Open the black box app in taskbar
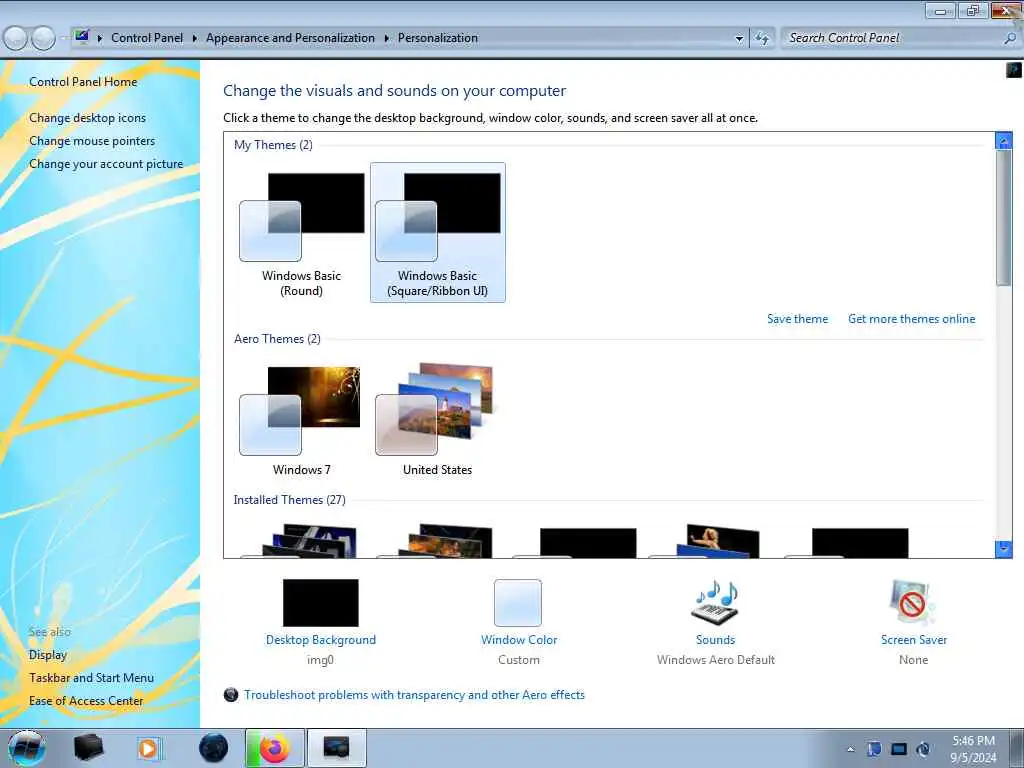 point(88,748)
